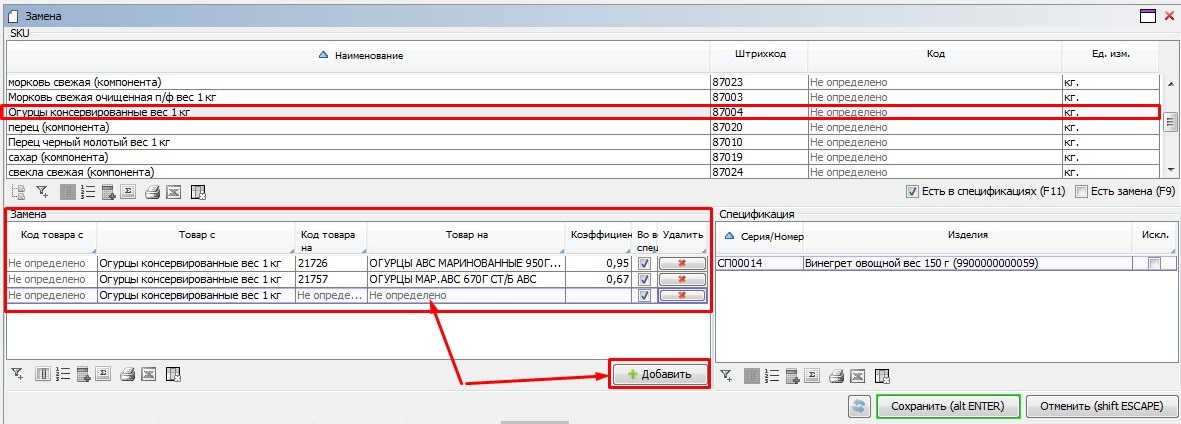
Task: Click the SKU table vertical scrollbar
Action: click(x=1170, y=122)
